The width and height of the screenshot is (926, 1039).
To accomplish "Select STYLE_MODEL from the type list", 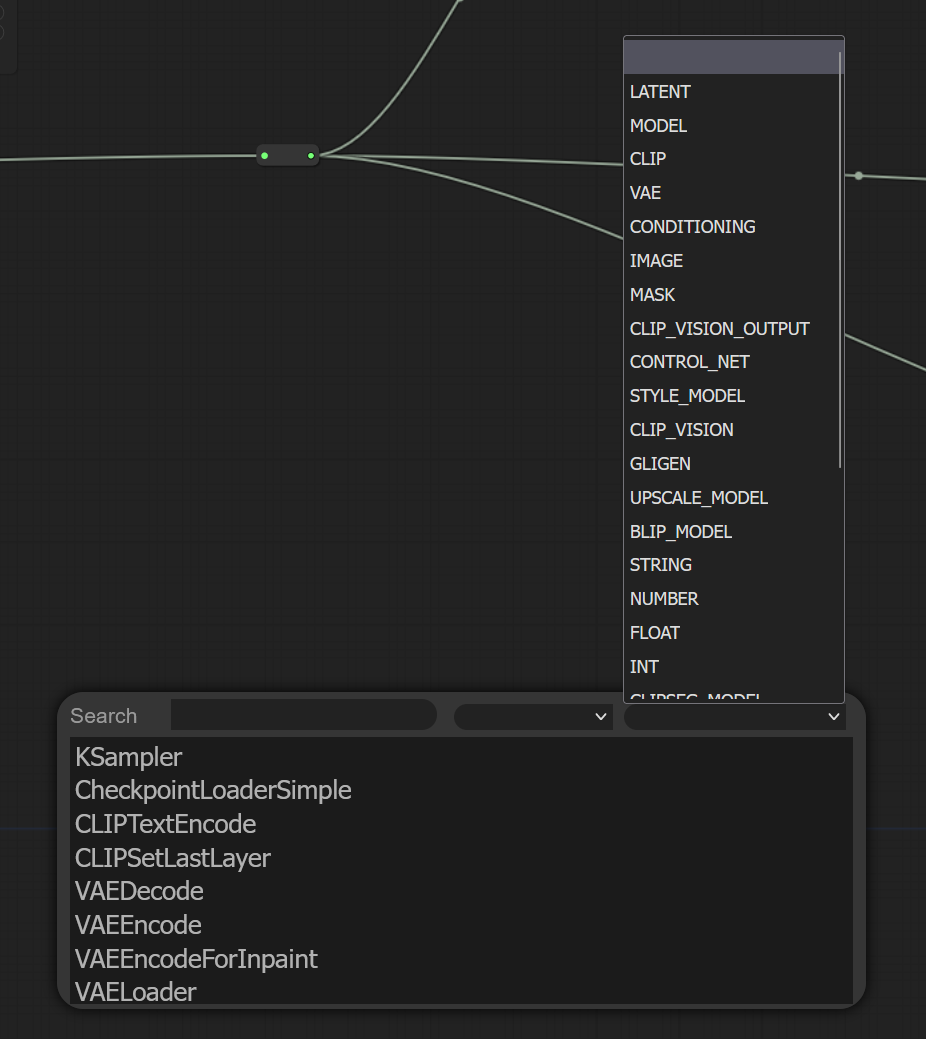I will coord(687,396).
